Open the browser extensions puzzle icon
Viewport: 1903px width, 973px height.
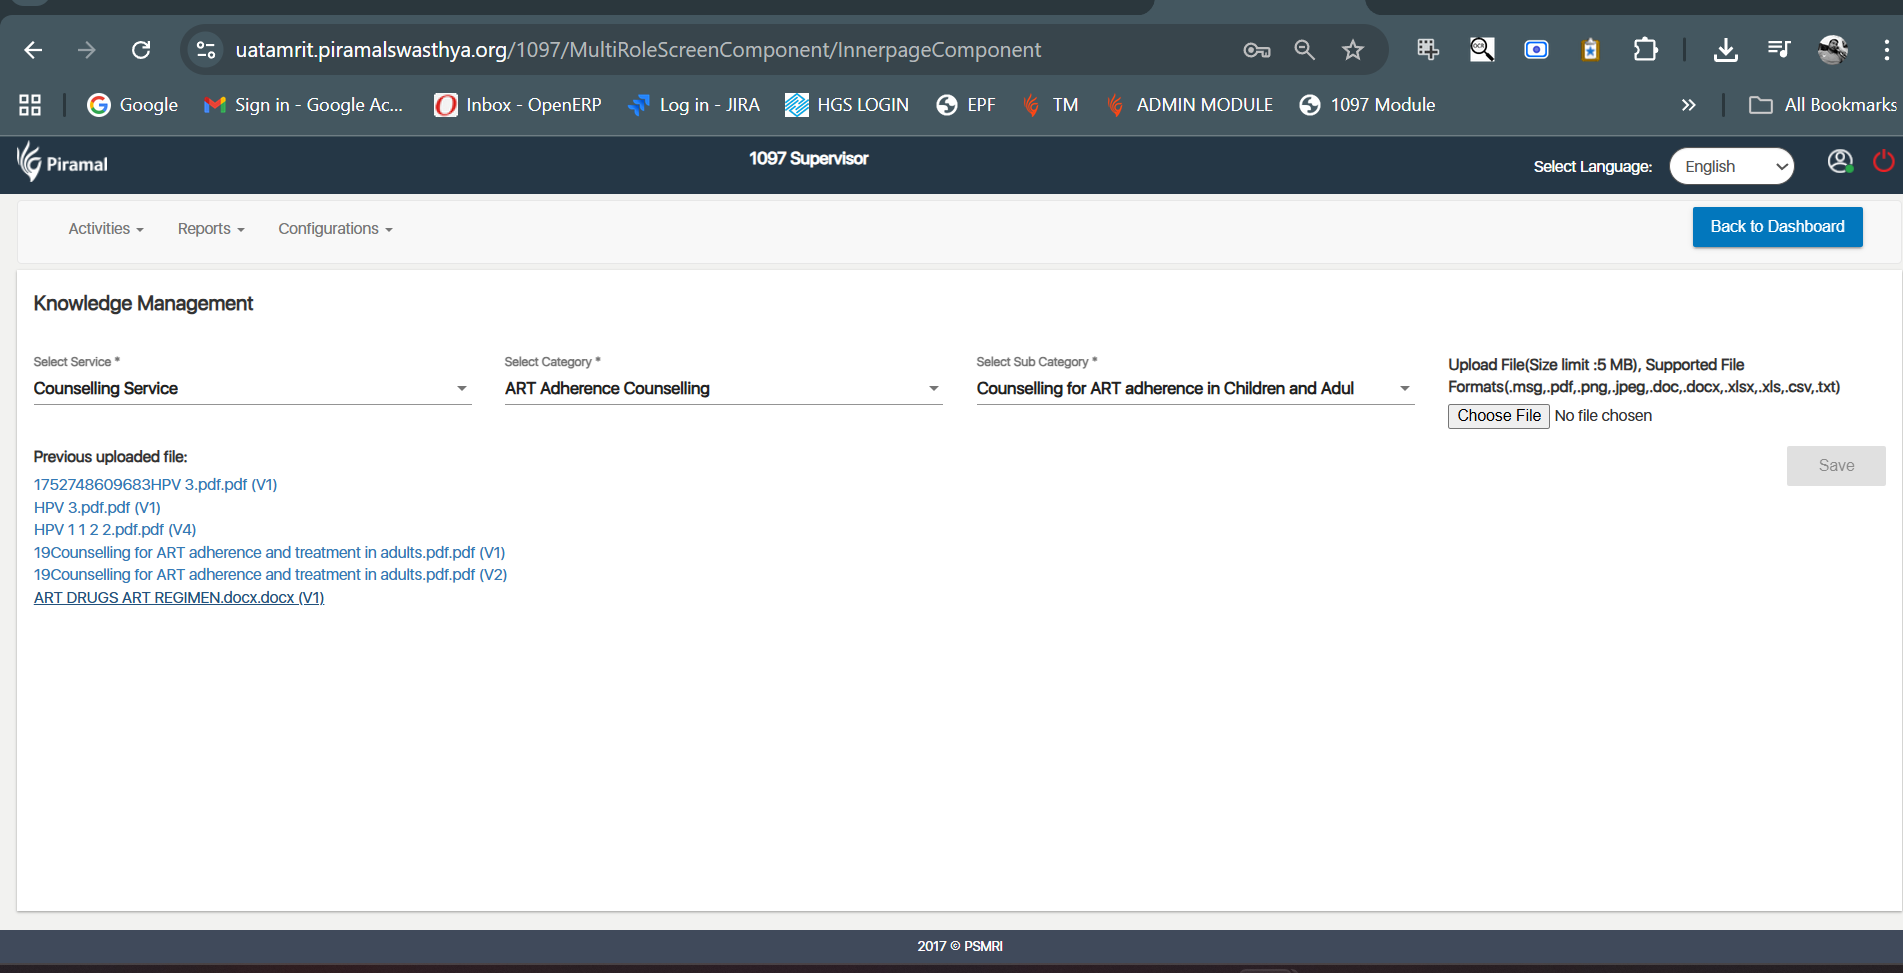click(1645, 50)
